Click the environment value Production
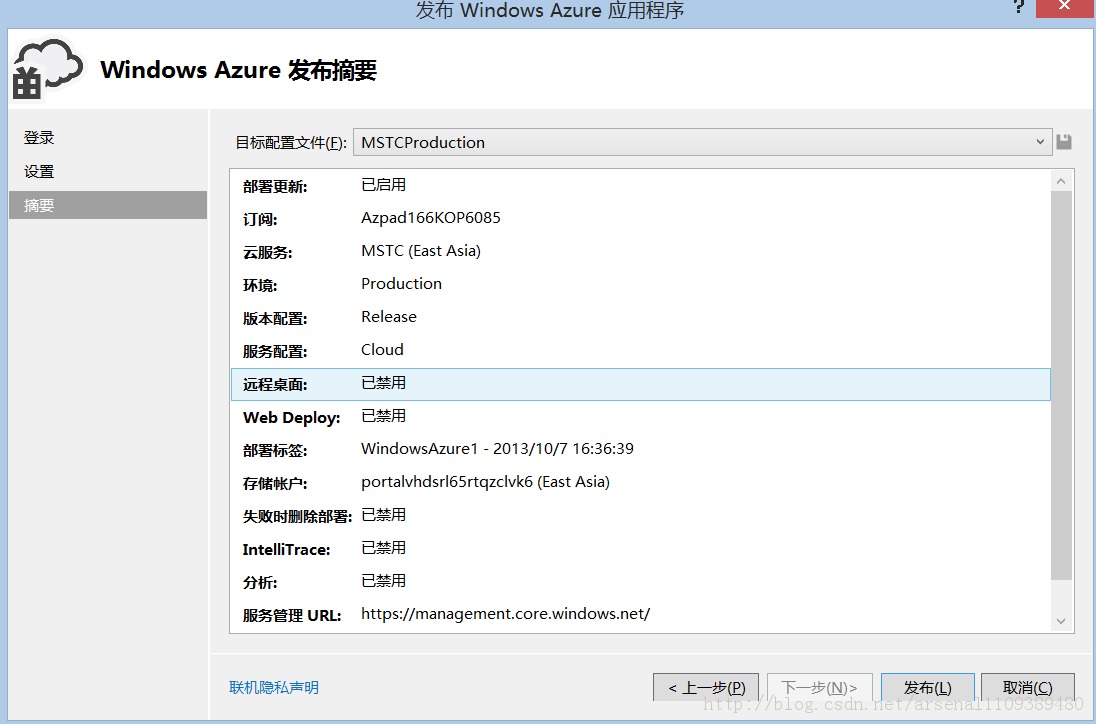The width and height of the screenshot is (1096, 724). (401, 284)
